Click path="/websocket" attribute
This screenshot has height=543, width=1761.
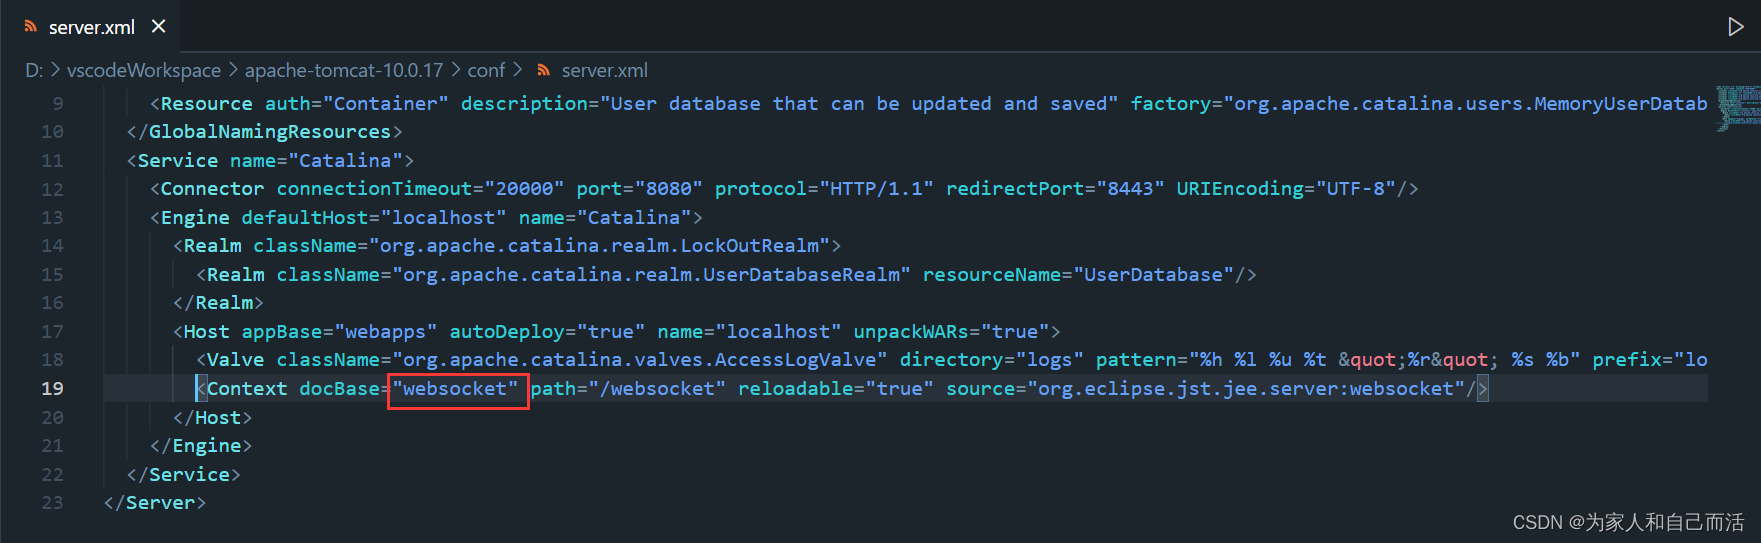[628, 389]
